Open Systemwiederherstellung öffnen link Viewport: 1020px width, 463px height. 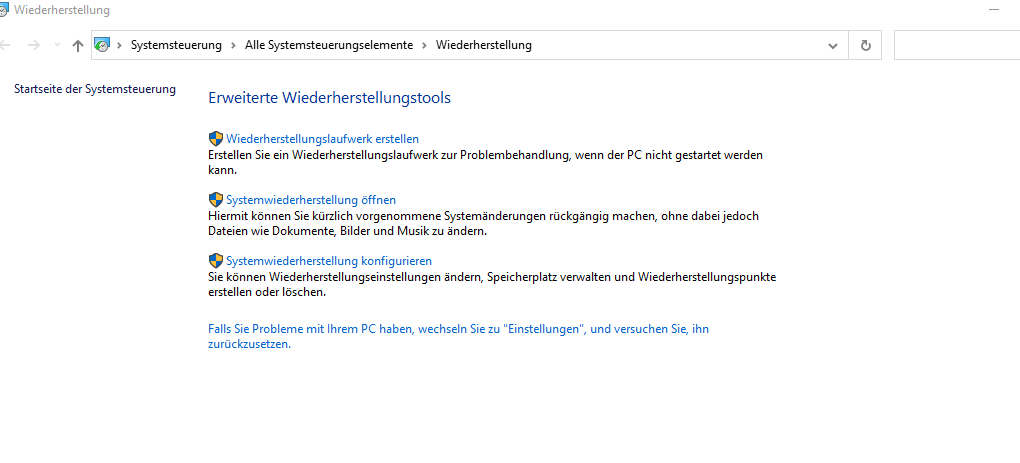(x=311, y=200)
